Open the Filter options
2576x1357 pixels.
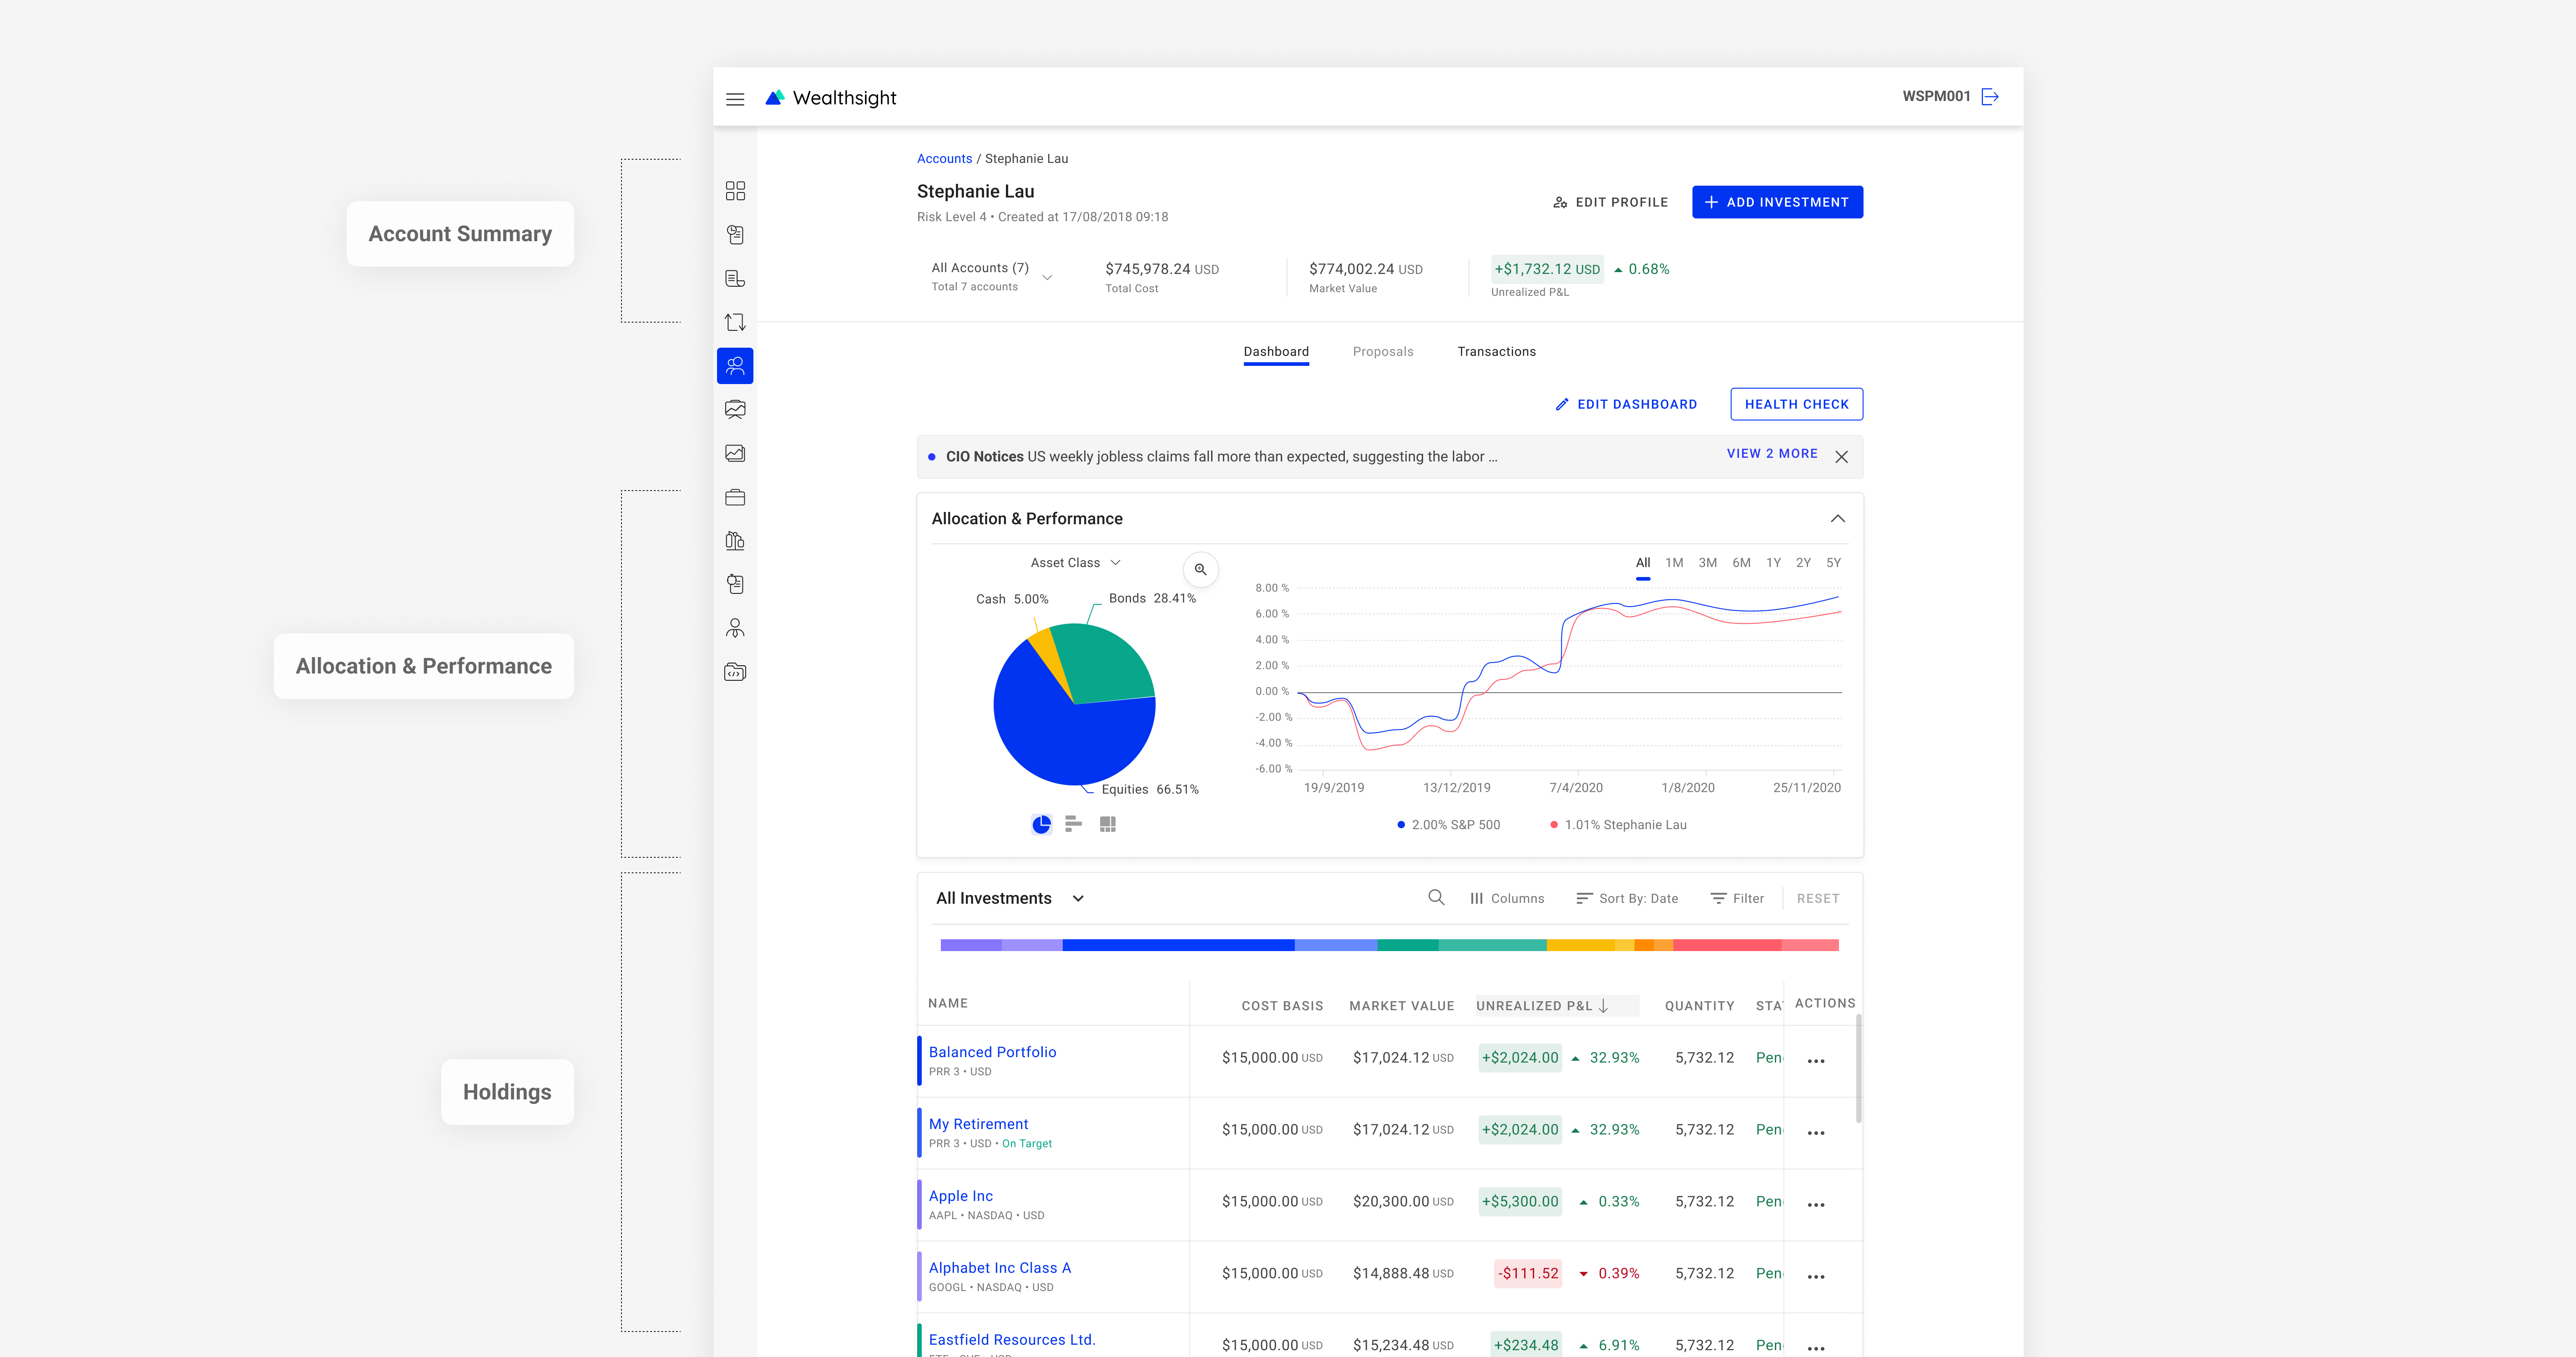[x=1737, y=899]
